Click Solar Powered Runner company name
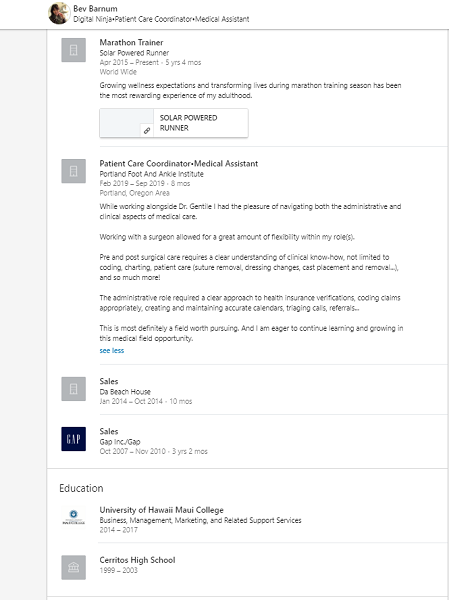This screenshot has width=449, height=600. click(134, 53)
